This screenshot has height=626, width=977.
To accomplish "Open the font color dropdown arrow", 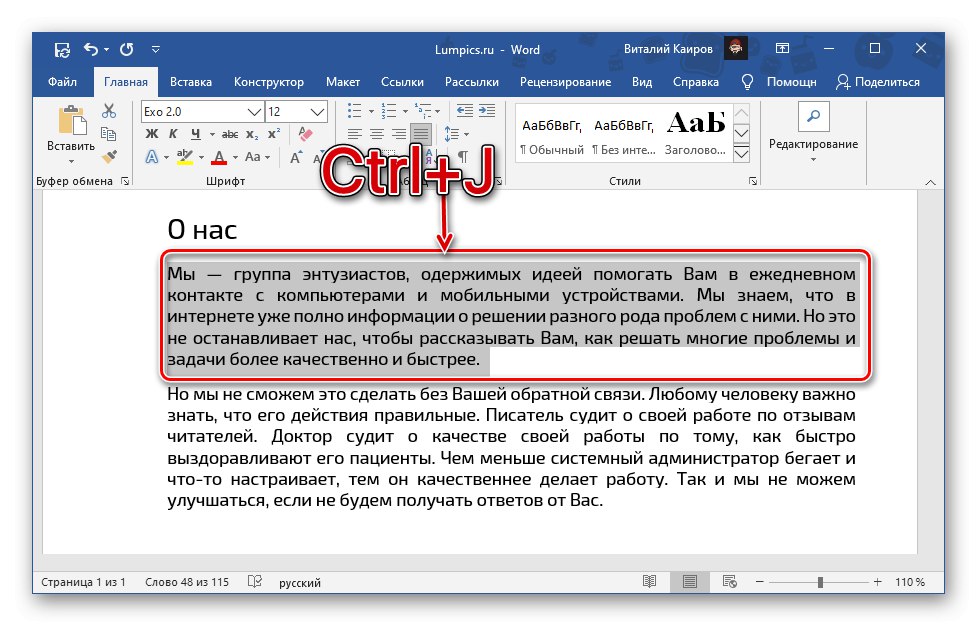I will tap(234, 157).
